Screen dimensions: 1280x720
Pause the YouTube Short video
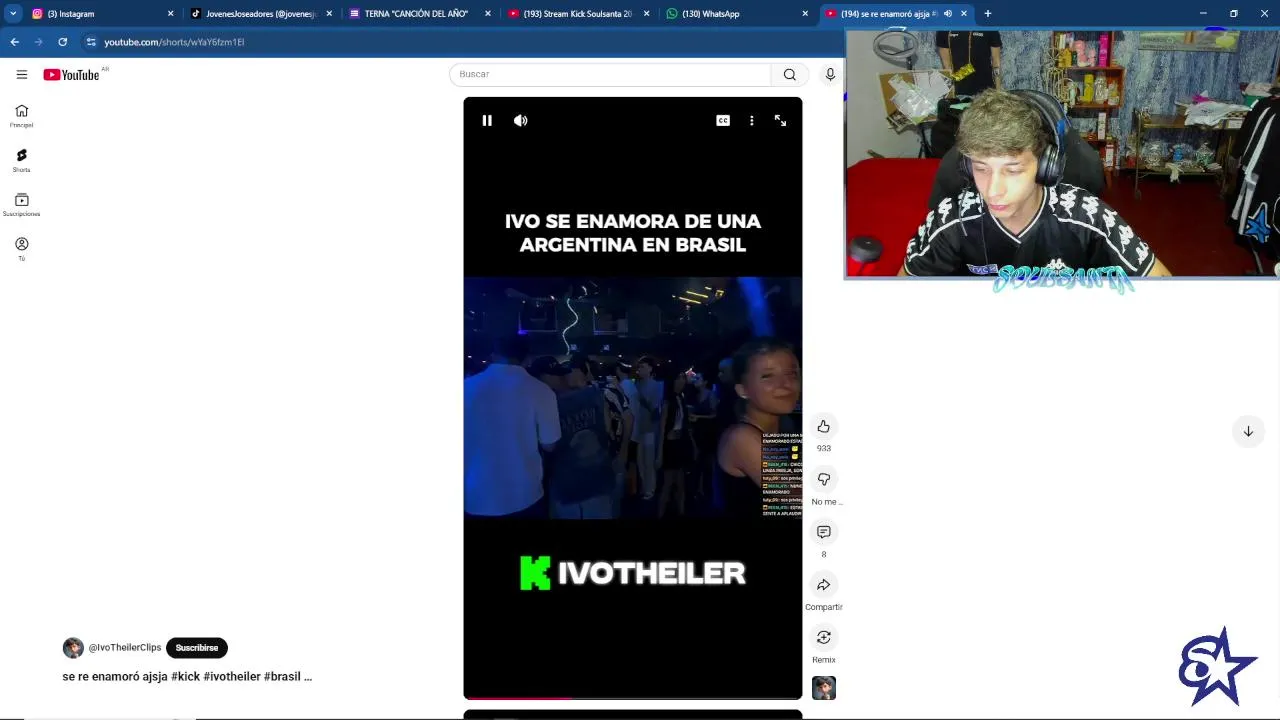tap(487, 120)
